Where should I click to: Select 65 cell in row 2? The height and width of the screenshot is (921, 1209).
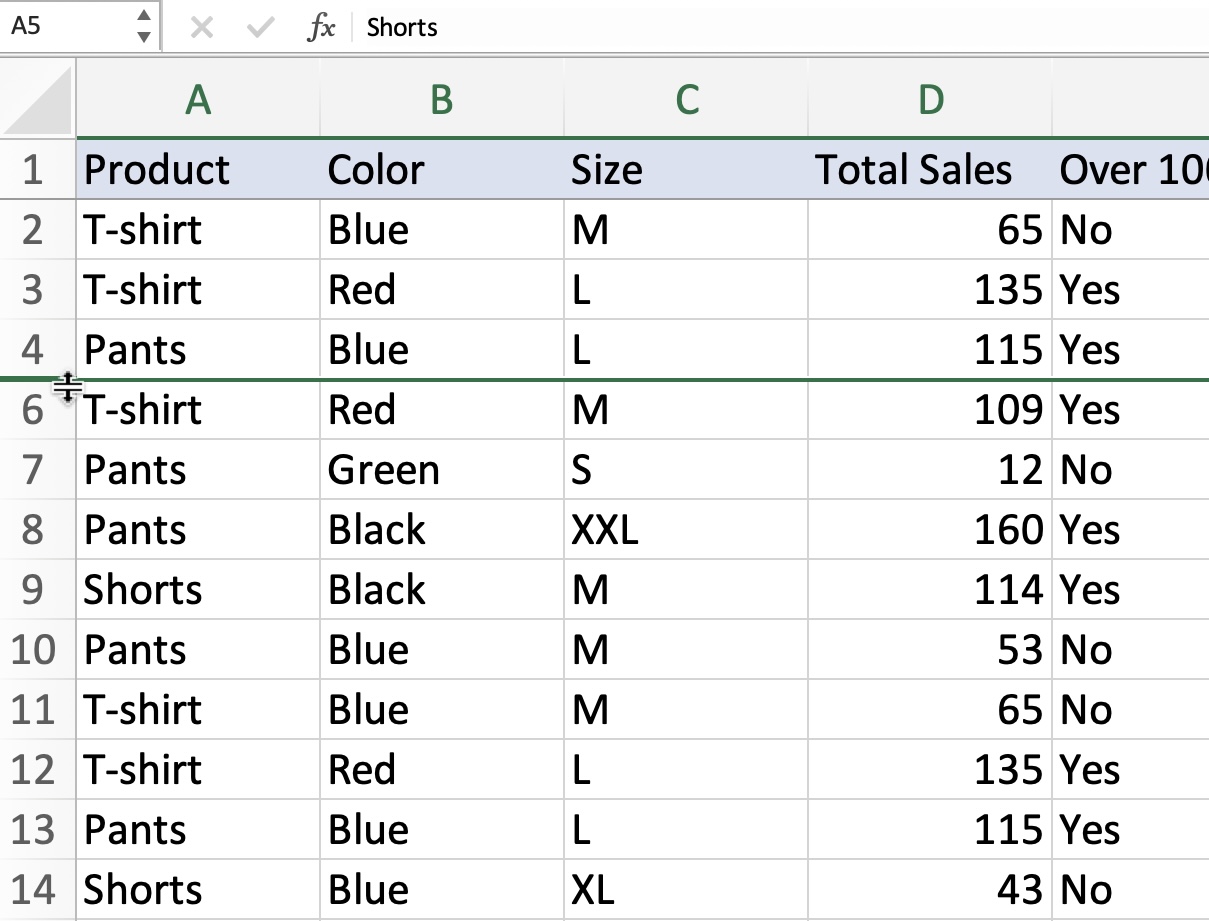point(930,229)
